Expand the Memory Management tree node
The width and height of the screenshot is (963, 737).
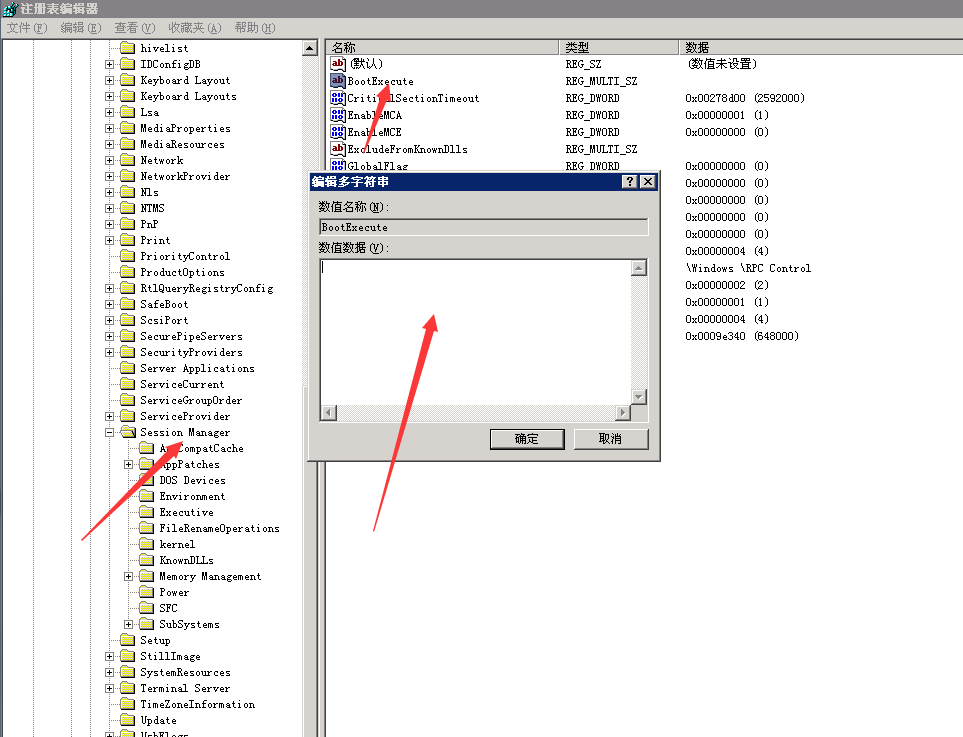128,577
